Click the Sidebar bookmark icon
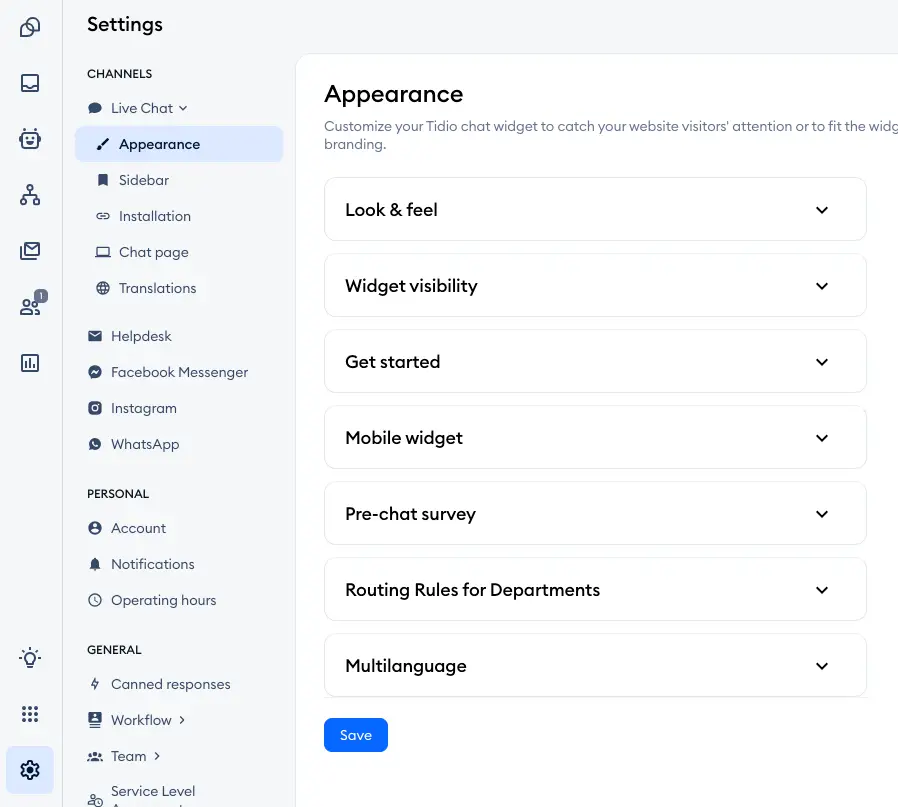 pos(103,180)
